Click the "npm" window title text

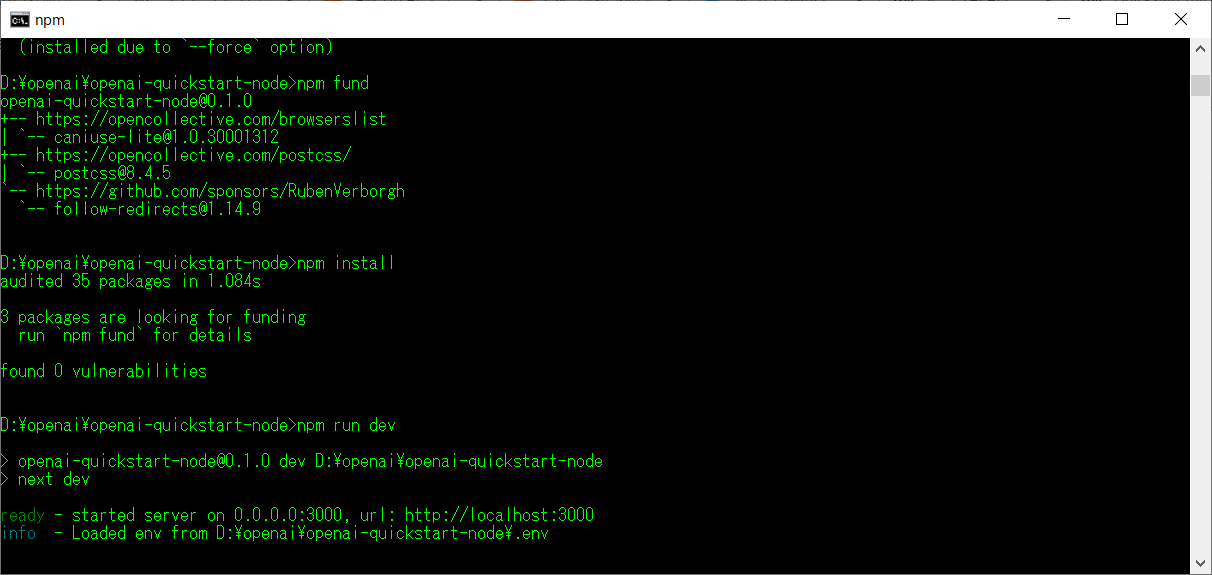point(49,19)
